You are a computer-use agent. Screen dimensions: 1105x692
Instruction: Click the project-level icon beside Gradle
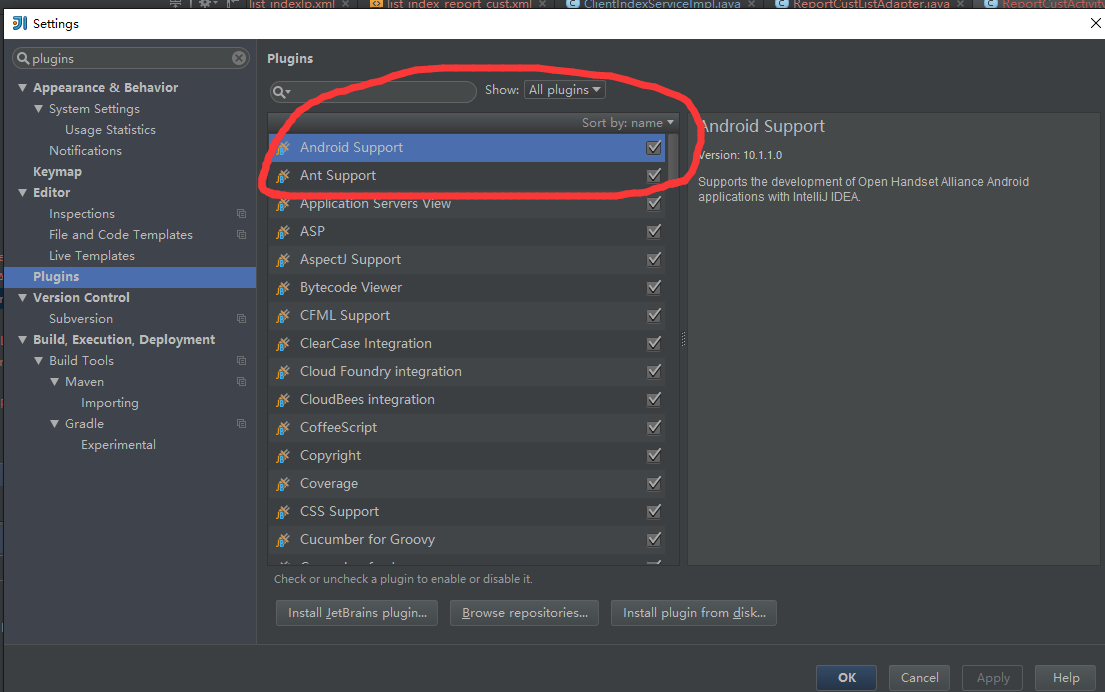click(242, 424)
